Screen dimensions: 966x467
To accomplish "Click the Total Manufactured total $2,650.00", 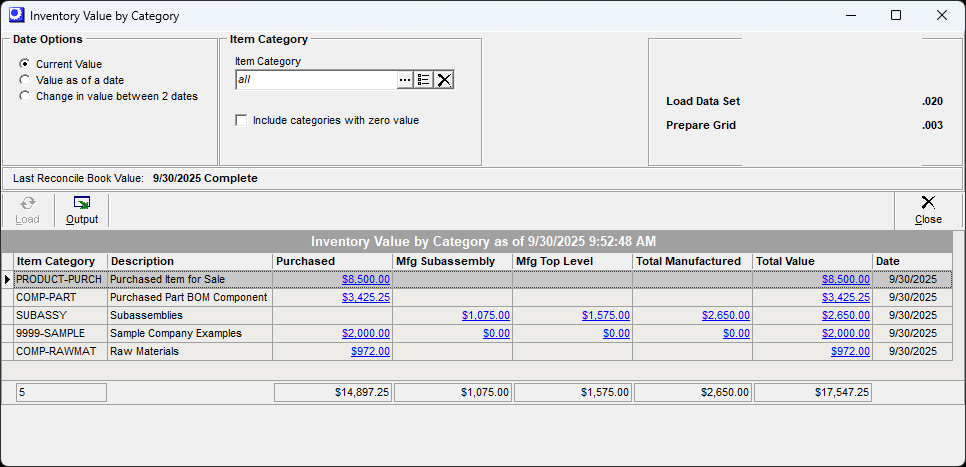I will tap(692, 392).
